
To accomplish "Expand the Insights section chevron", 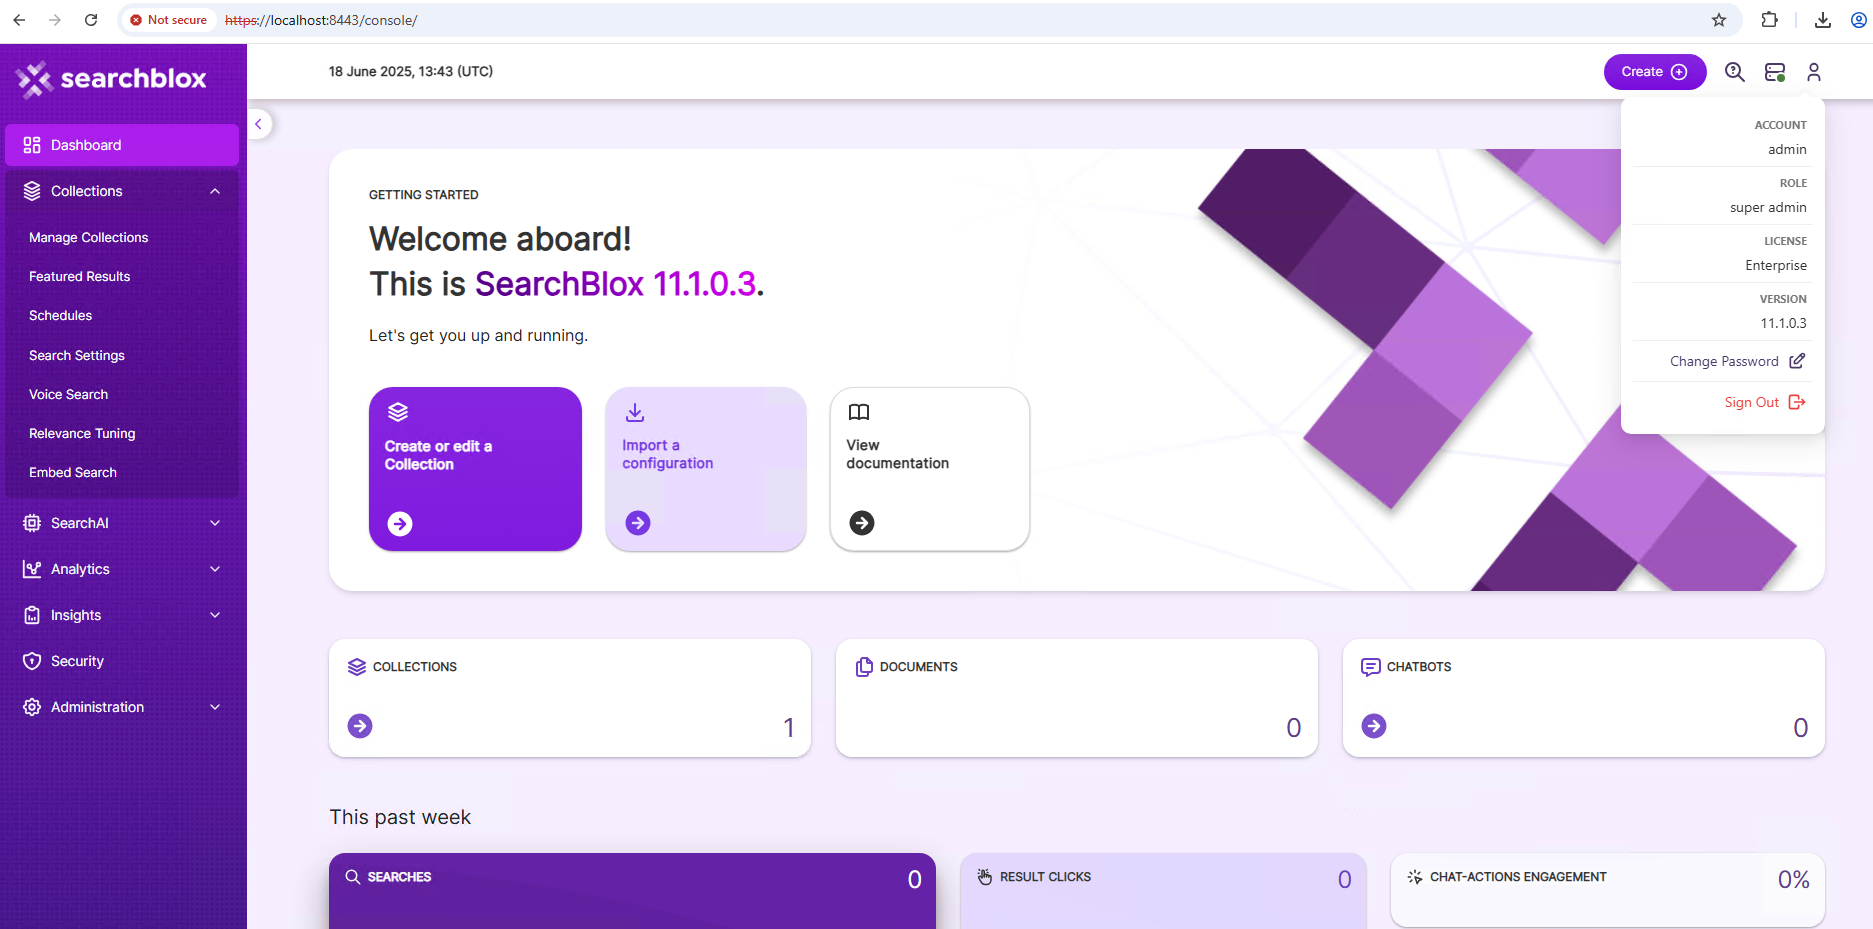I will tap(215, 615).
